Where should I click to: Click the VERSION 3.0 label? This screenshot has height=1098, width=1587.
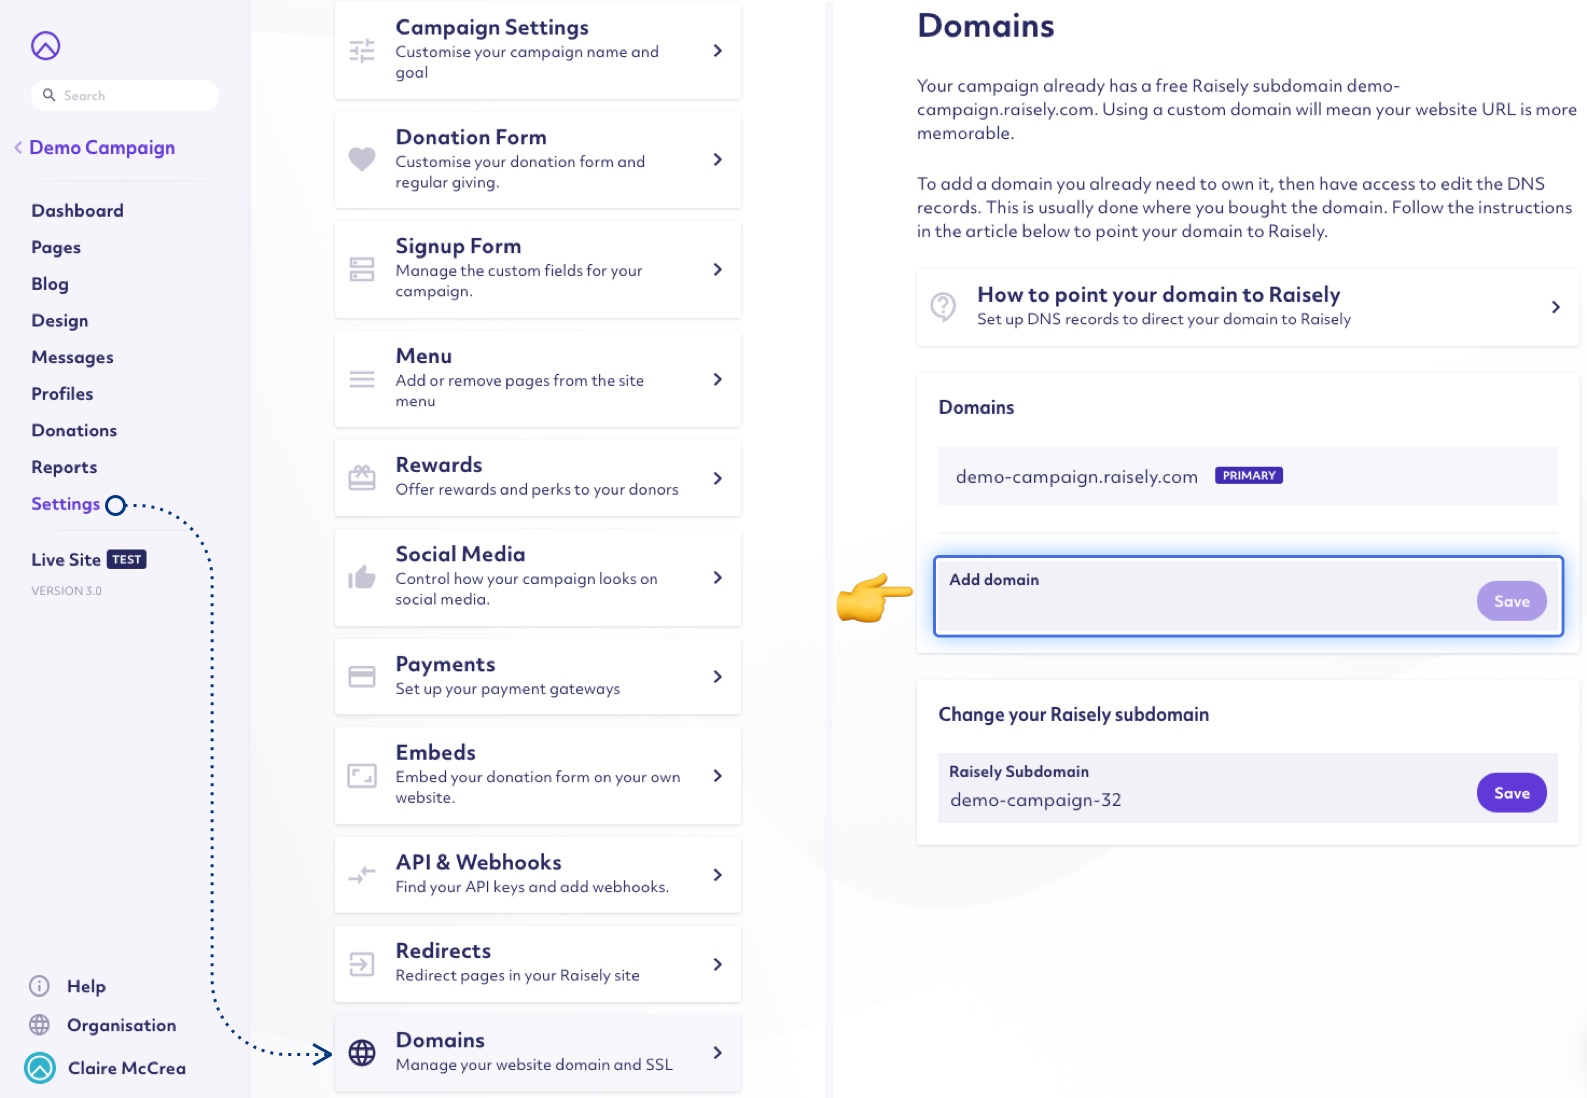pos(66,591)
